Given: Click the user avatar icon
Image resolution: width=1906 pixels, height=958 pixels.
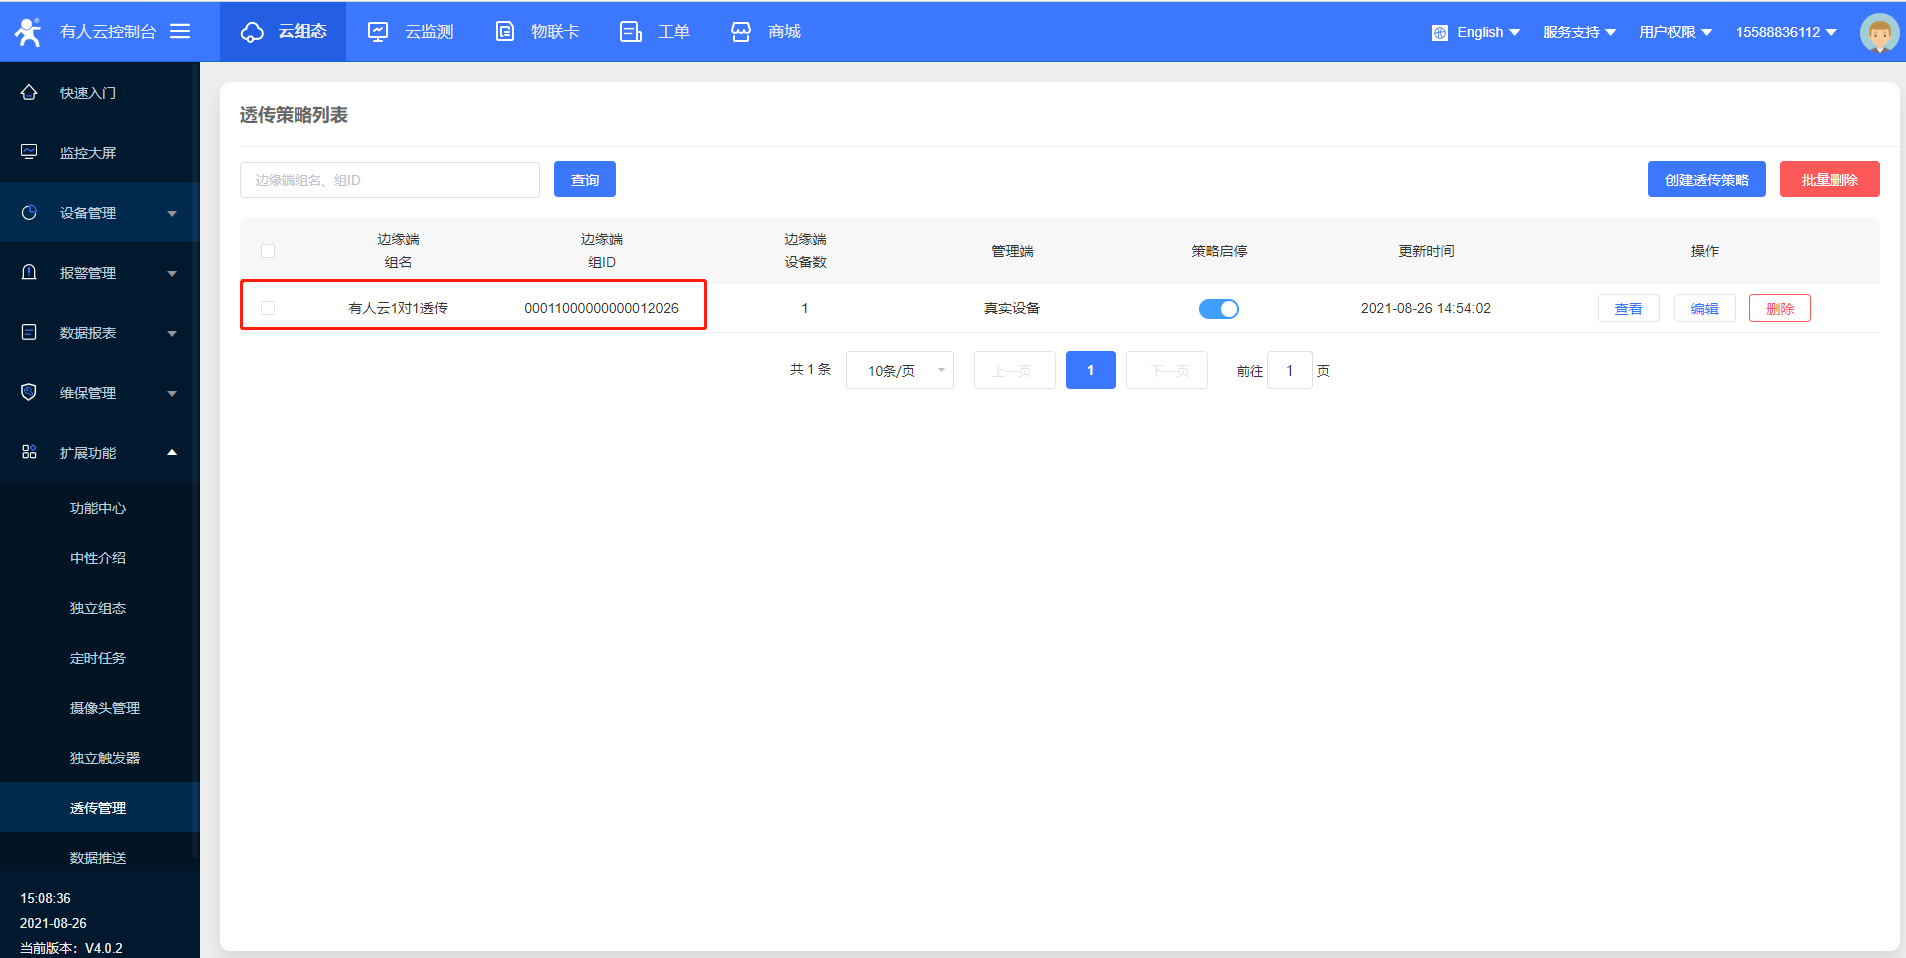Looking at the screenshot, I should pos(1878,32).
